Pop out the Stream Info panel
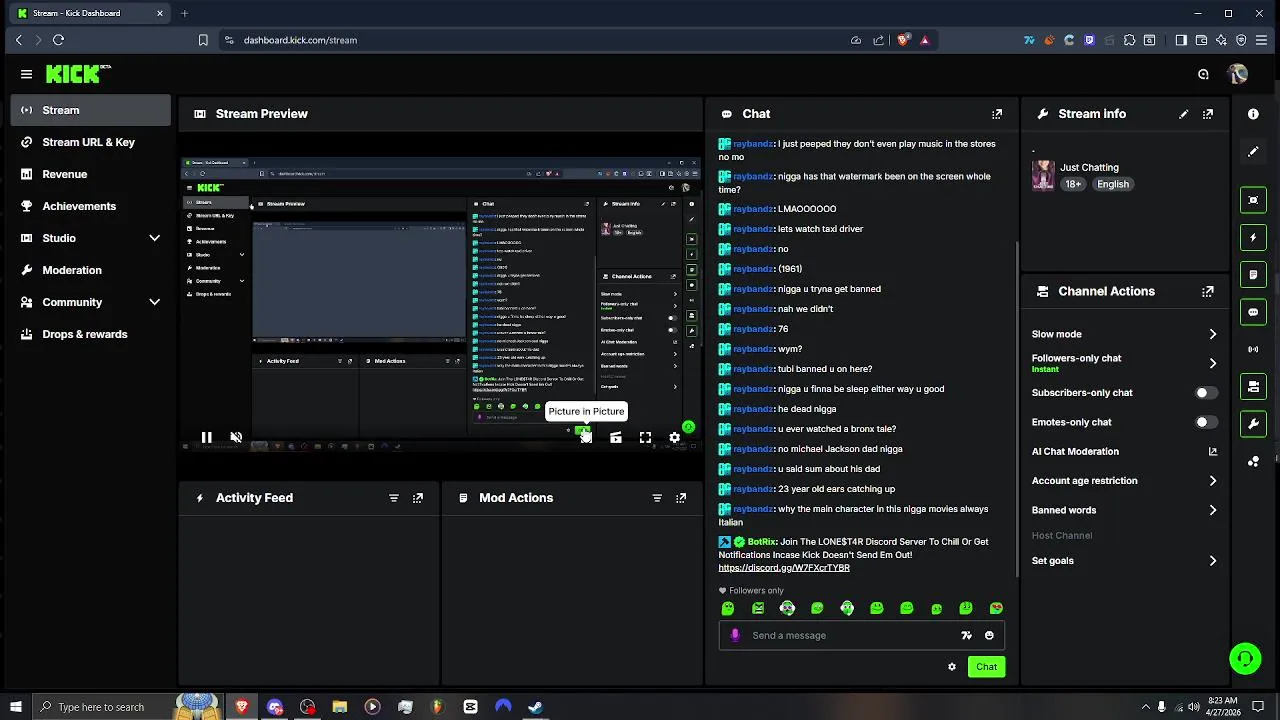The height and width of the screenshot is (720, 1280). click(x=1208, y=114)
